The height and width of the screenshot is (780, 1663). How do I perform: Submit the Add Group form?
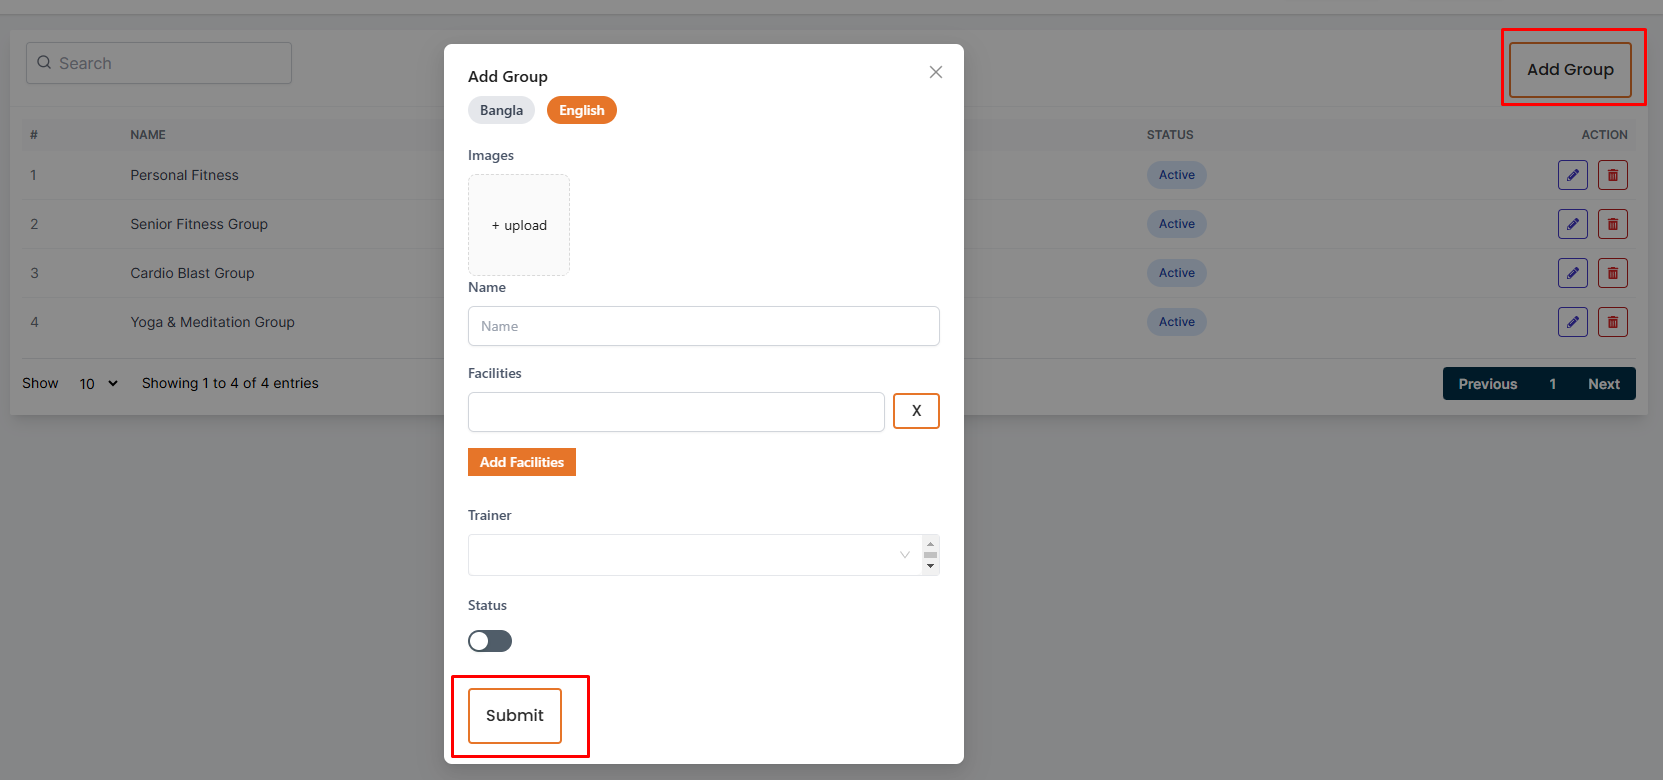pyautogui.click(x=515, y=716)
